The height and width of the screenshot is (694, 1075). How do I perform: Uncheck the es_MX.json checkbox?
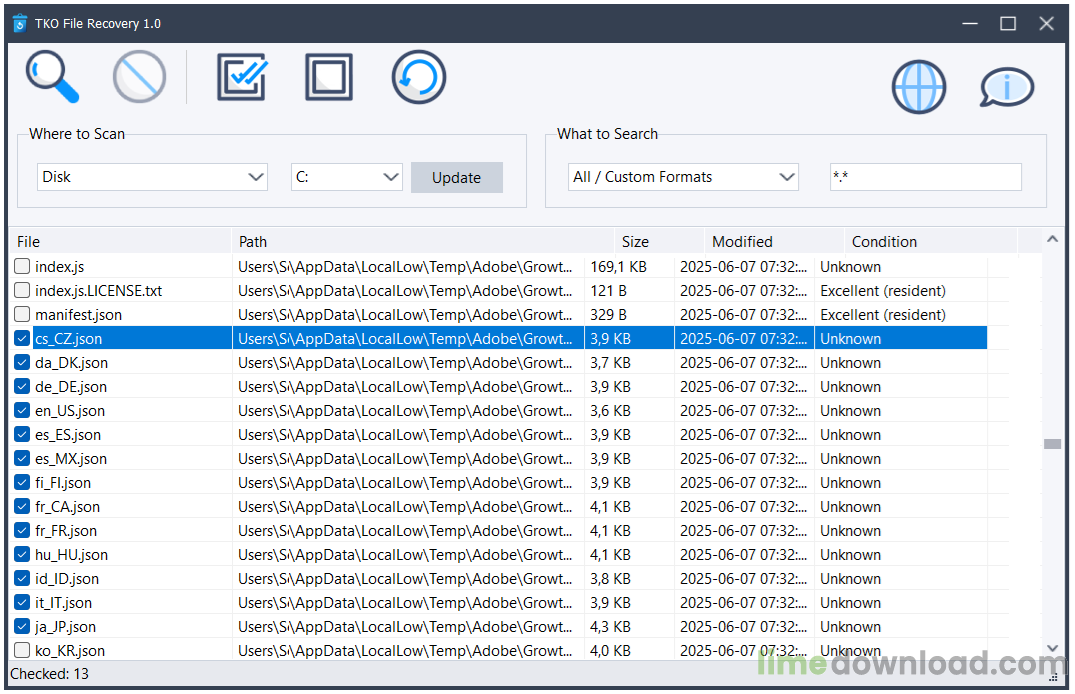[22, 458]
